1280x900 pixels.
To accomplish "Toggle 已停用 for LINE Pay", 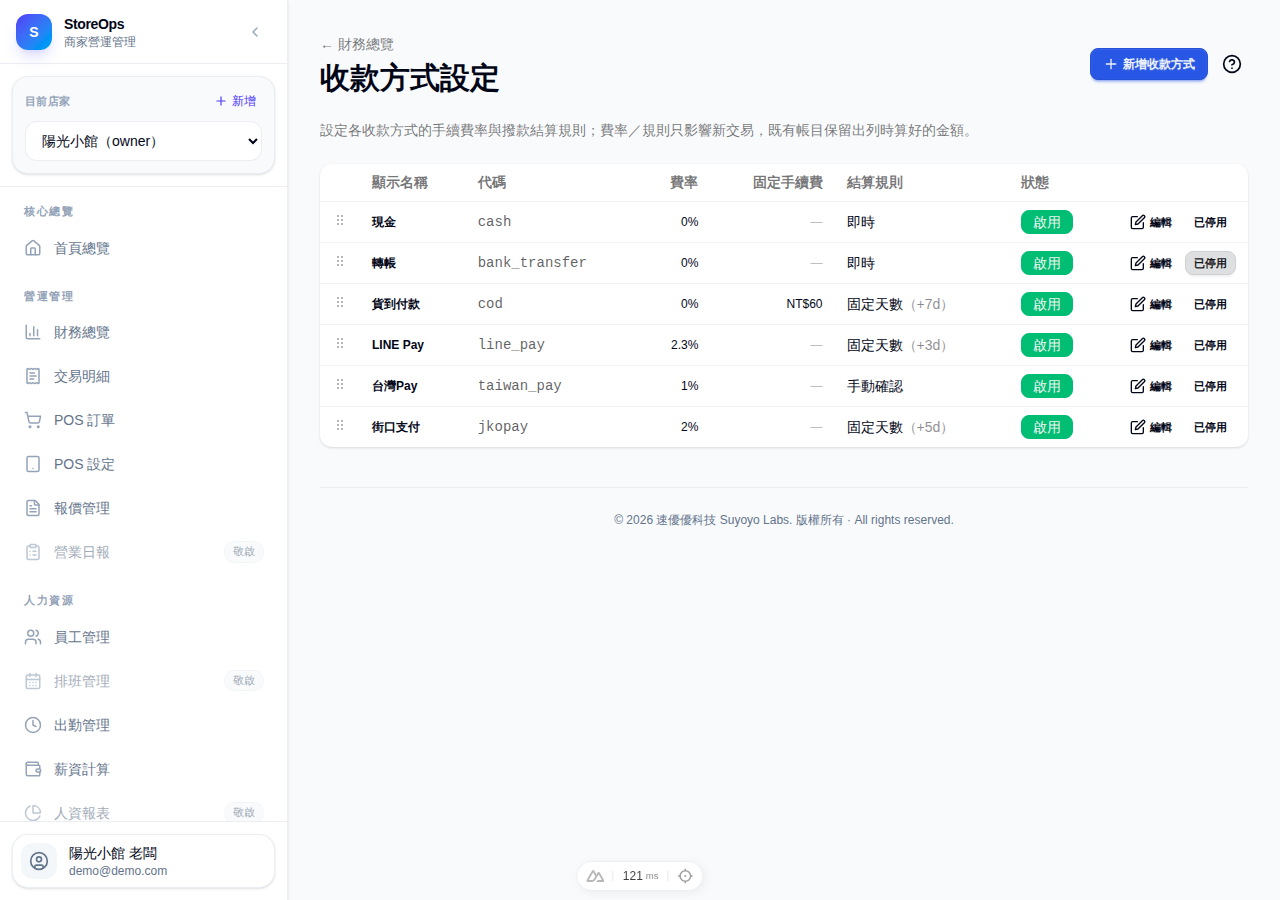I will pos(1210,345).
